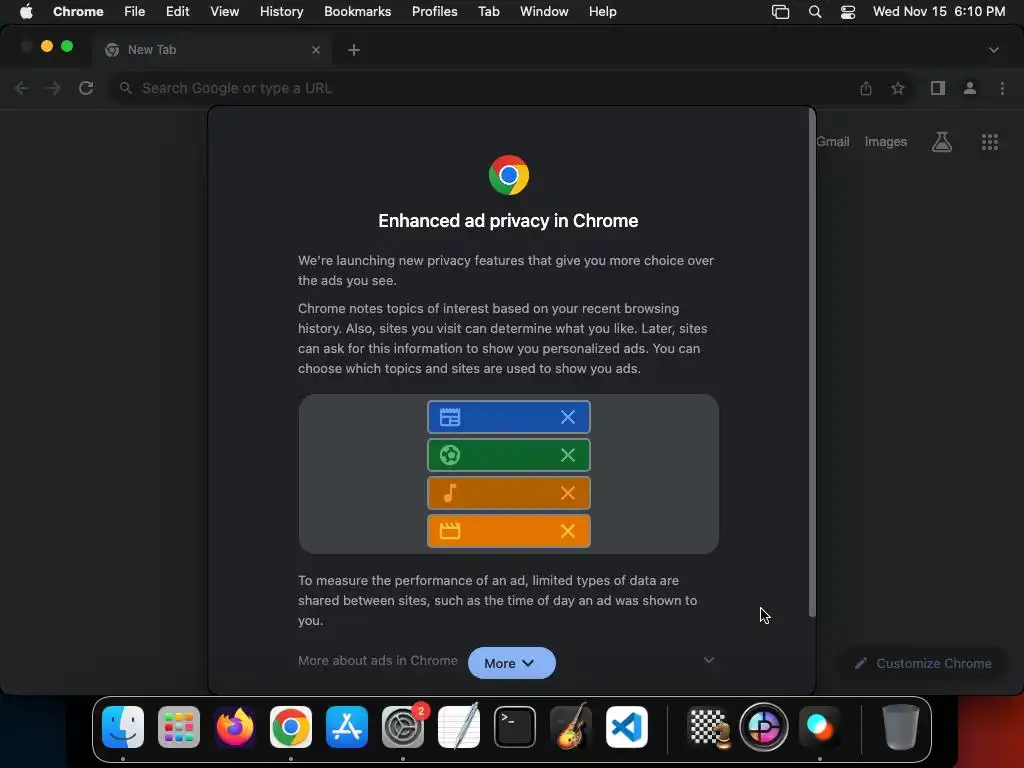Open the Images link
The image size is (1024, 768).
coord(886,142)
